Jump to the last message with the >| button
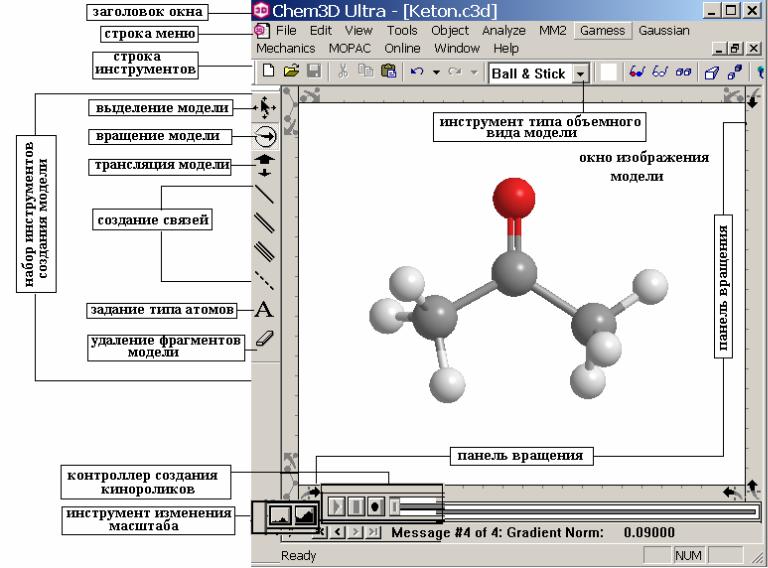 pyautogui.click(x=374, y=532)
